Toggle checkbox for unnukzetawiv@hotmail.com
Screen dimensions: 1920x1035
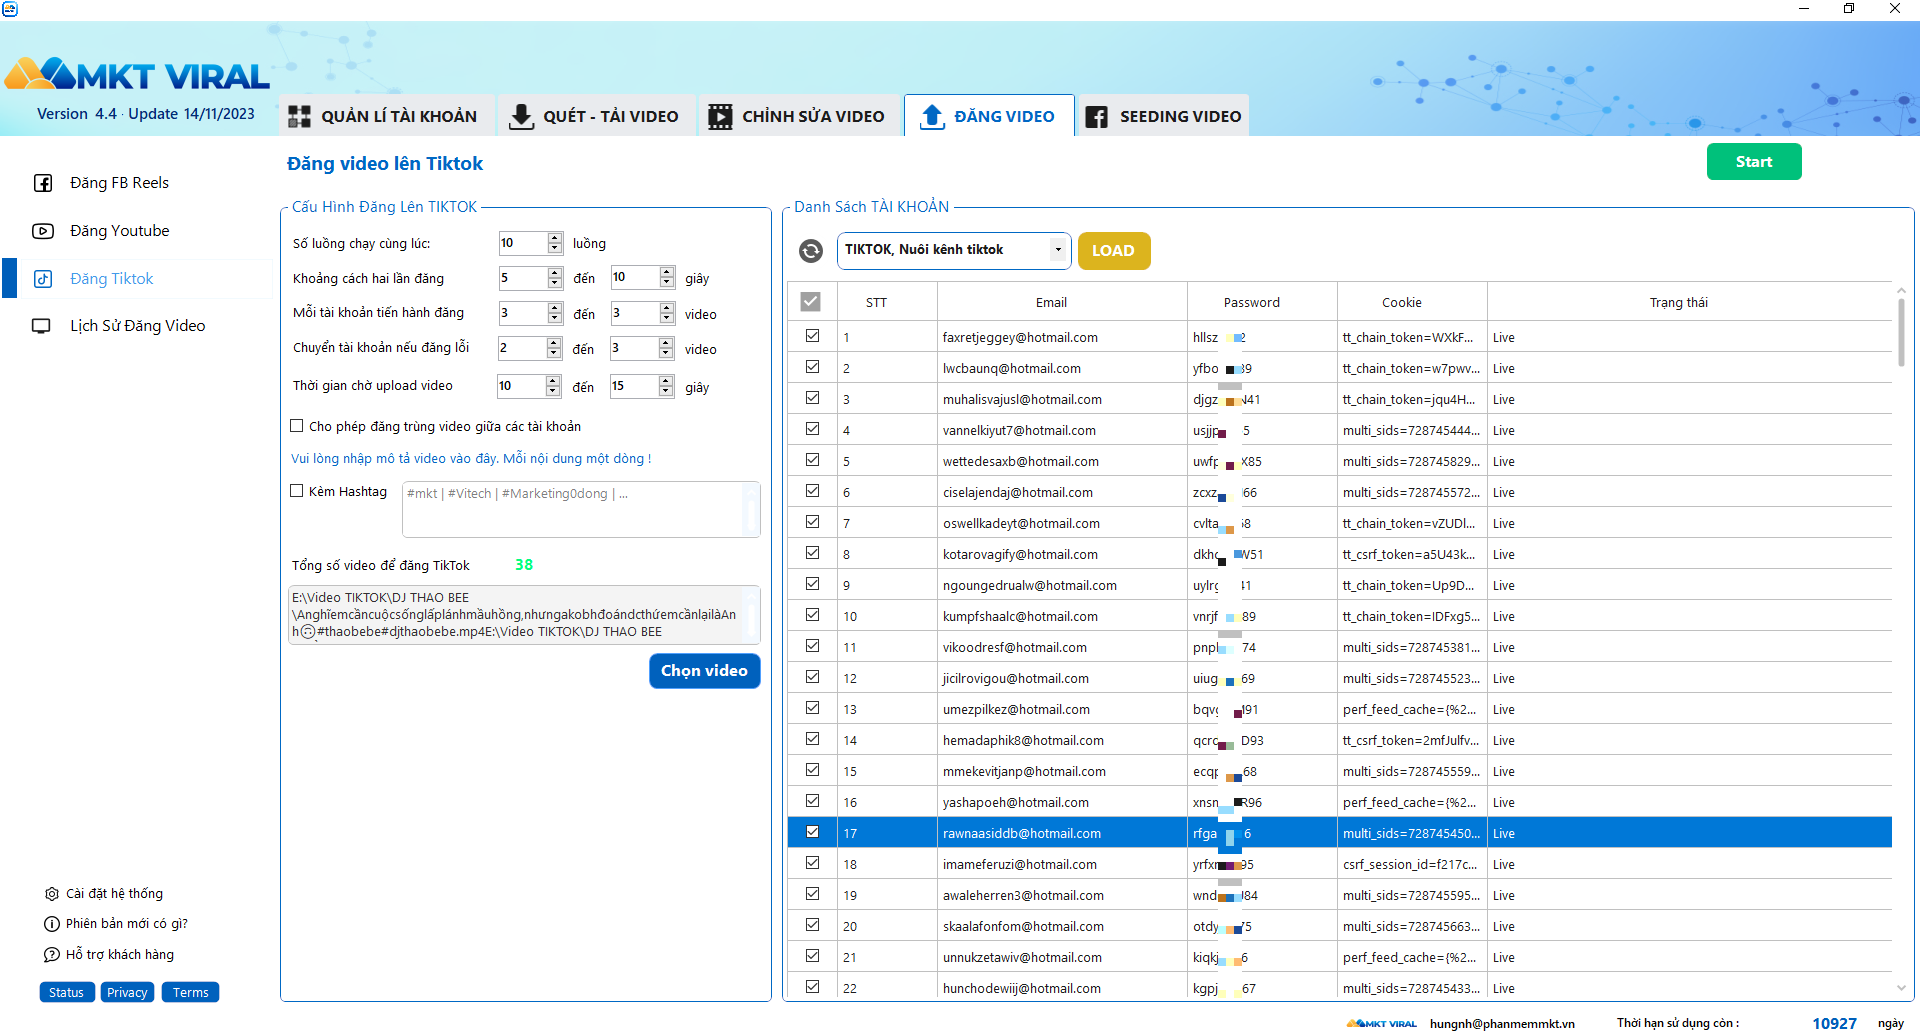click(x=813, y=957)
